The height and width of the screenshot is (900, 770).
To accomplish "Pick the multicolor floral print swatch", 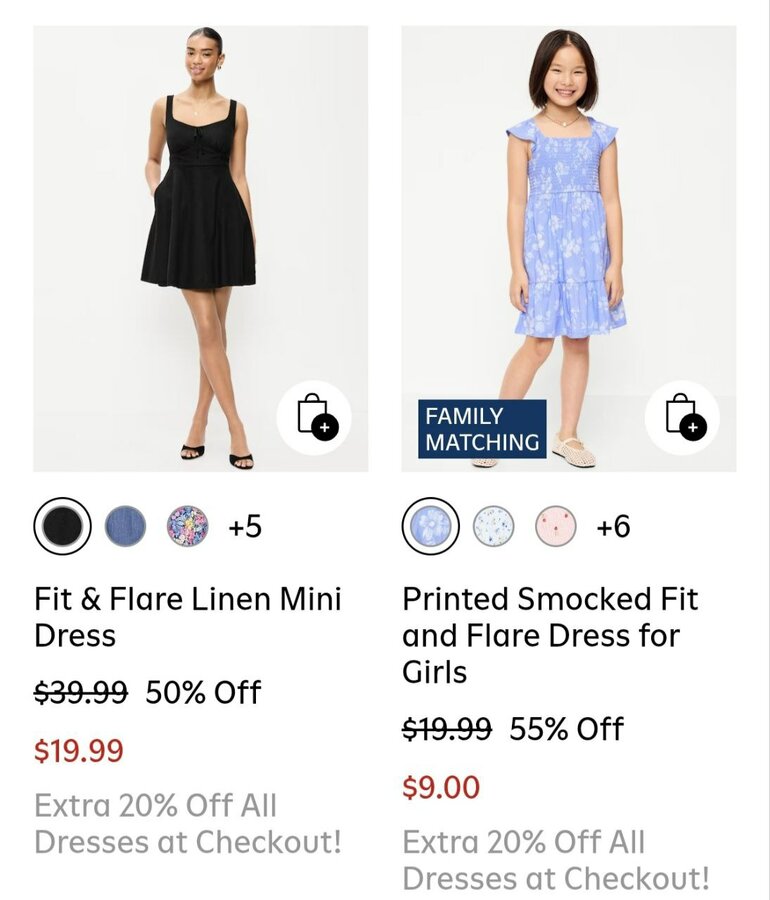I will click(x=187, y=526).
